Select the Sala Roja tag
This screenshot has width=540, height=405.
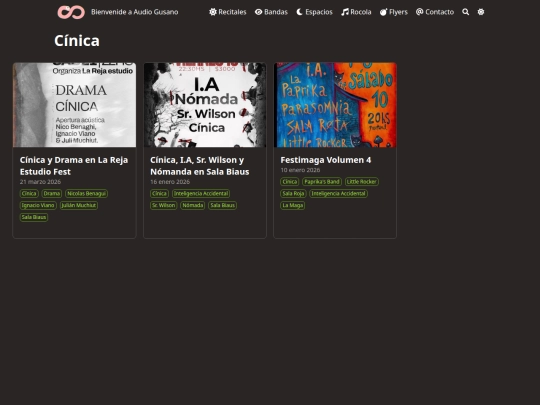coord(293,194)
